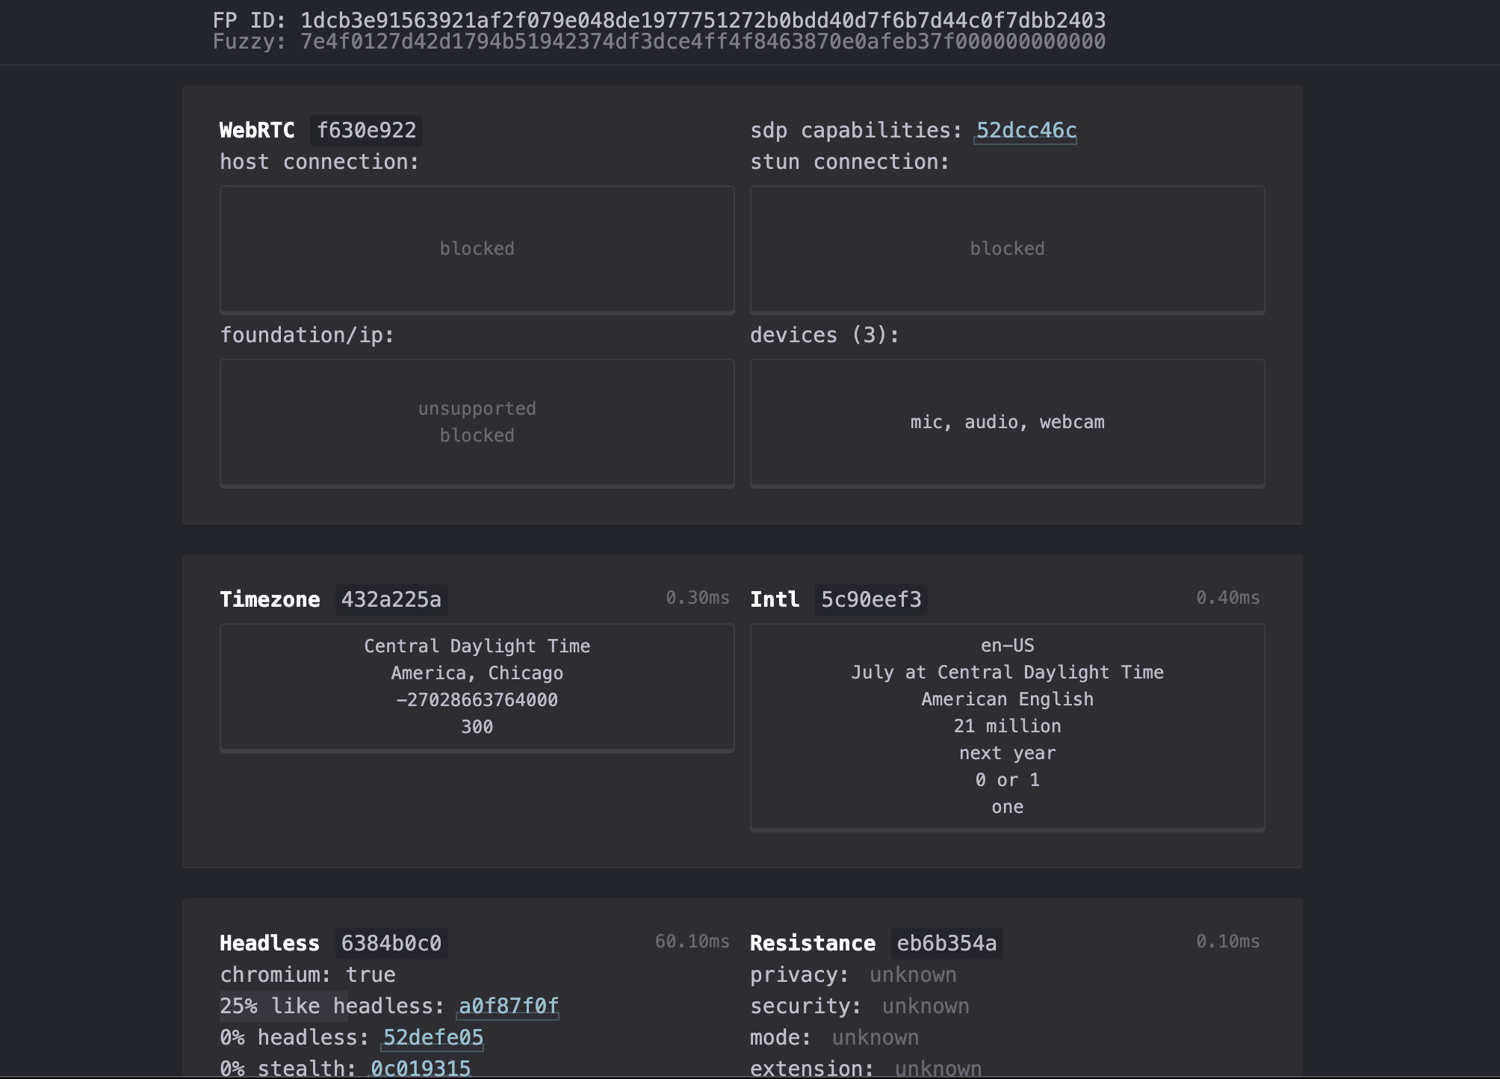Click 'unsupported' in the foundation/ip box
The height and width of the screenshot is (1079, 1500).
[x=477, y=408]
